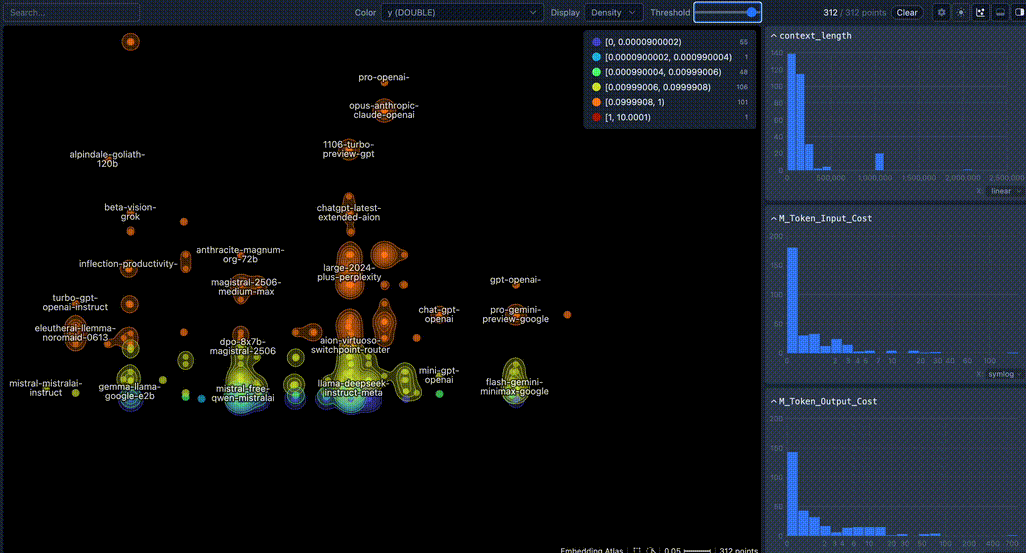
Task: Click anthracite-magnum-org-72b label
Action: [x=240, y=255]
